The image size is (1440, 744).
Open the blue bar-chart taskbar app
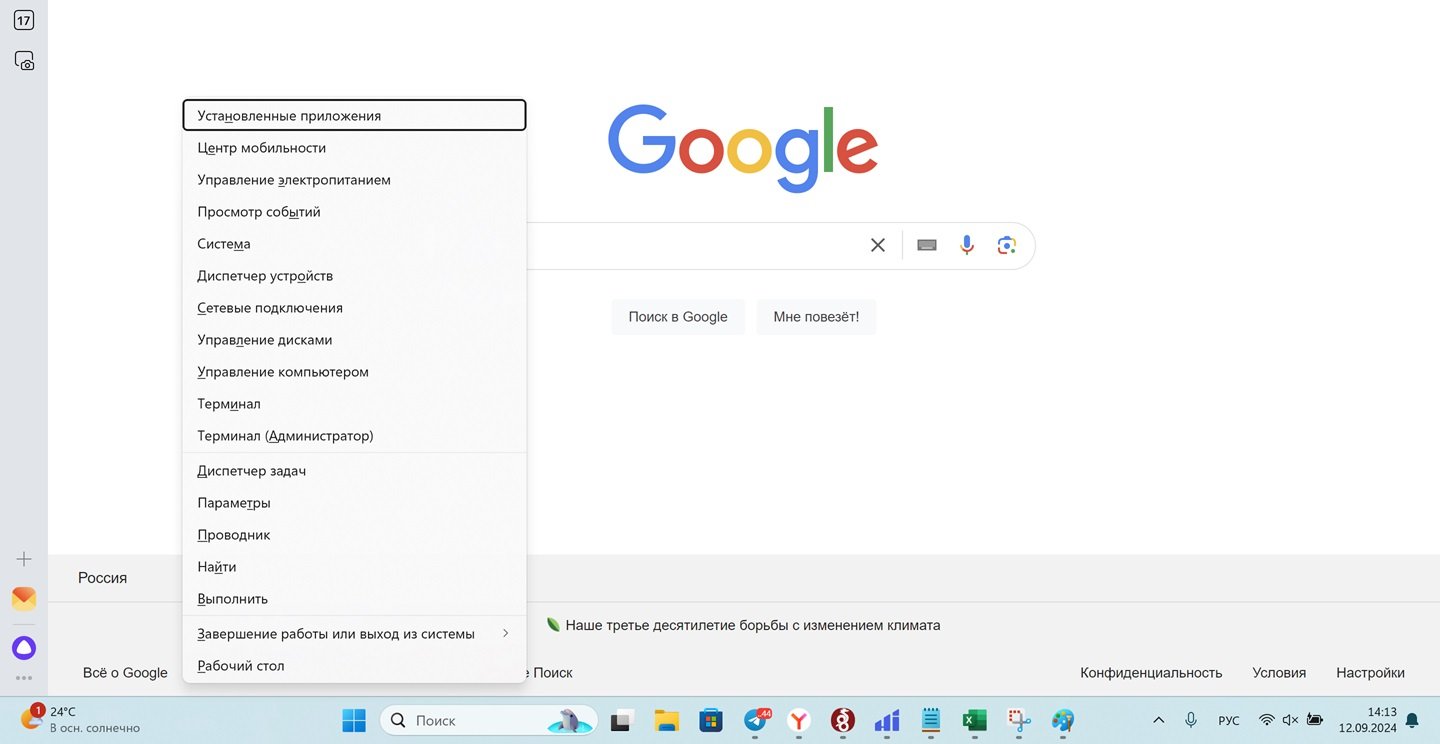[887, 720]
